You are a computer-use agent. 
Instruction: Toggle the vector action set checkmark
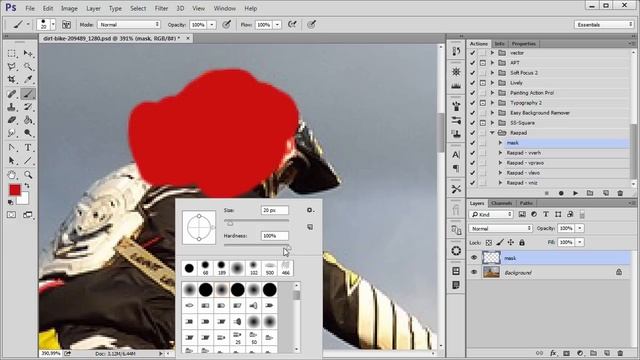tap(472, 53)
